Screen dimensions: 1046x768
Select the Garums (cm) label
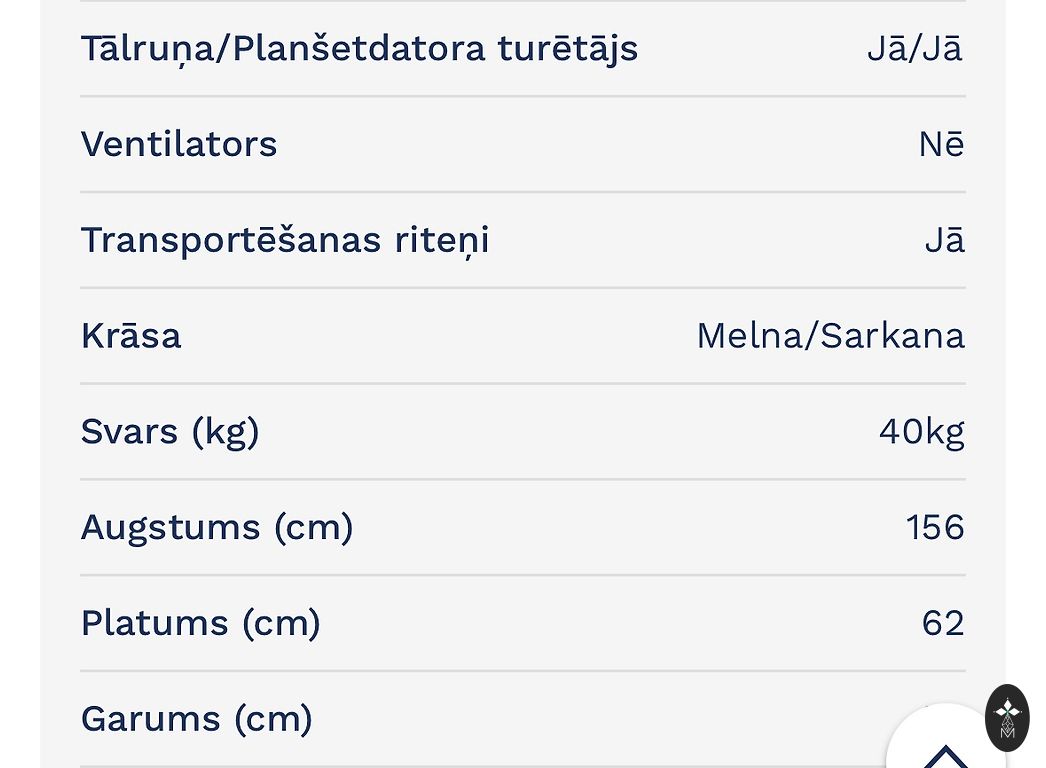197,719
